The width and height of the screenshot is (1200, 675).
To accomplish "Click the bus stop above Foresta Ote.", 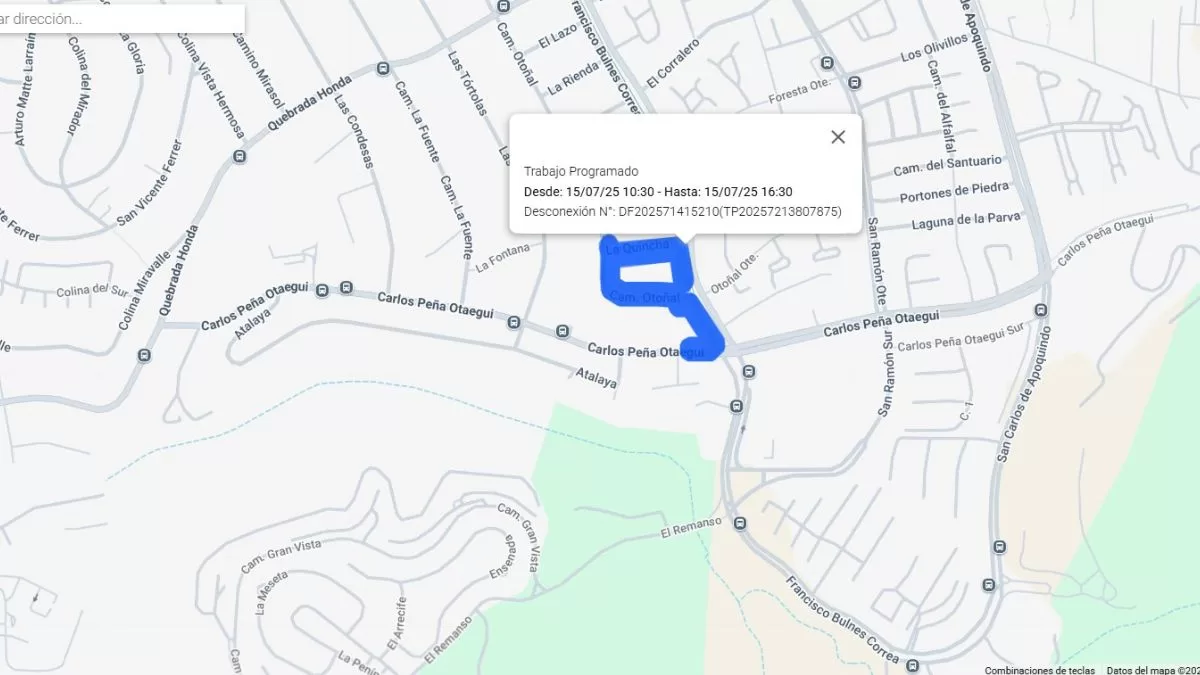I will click(826, 62).
